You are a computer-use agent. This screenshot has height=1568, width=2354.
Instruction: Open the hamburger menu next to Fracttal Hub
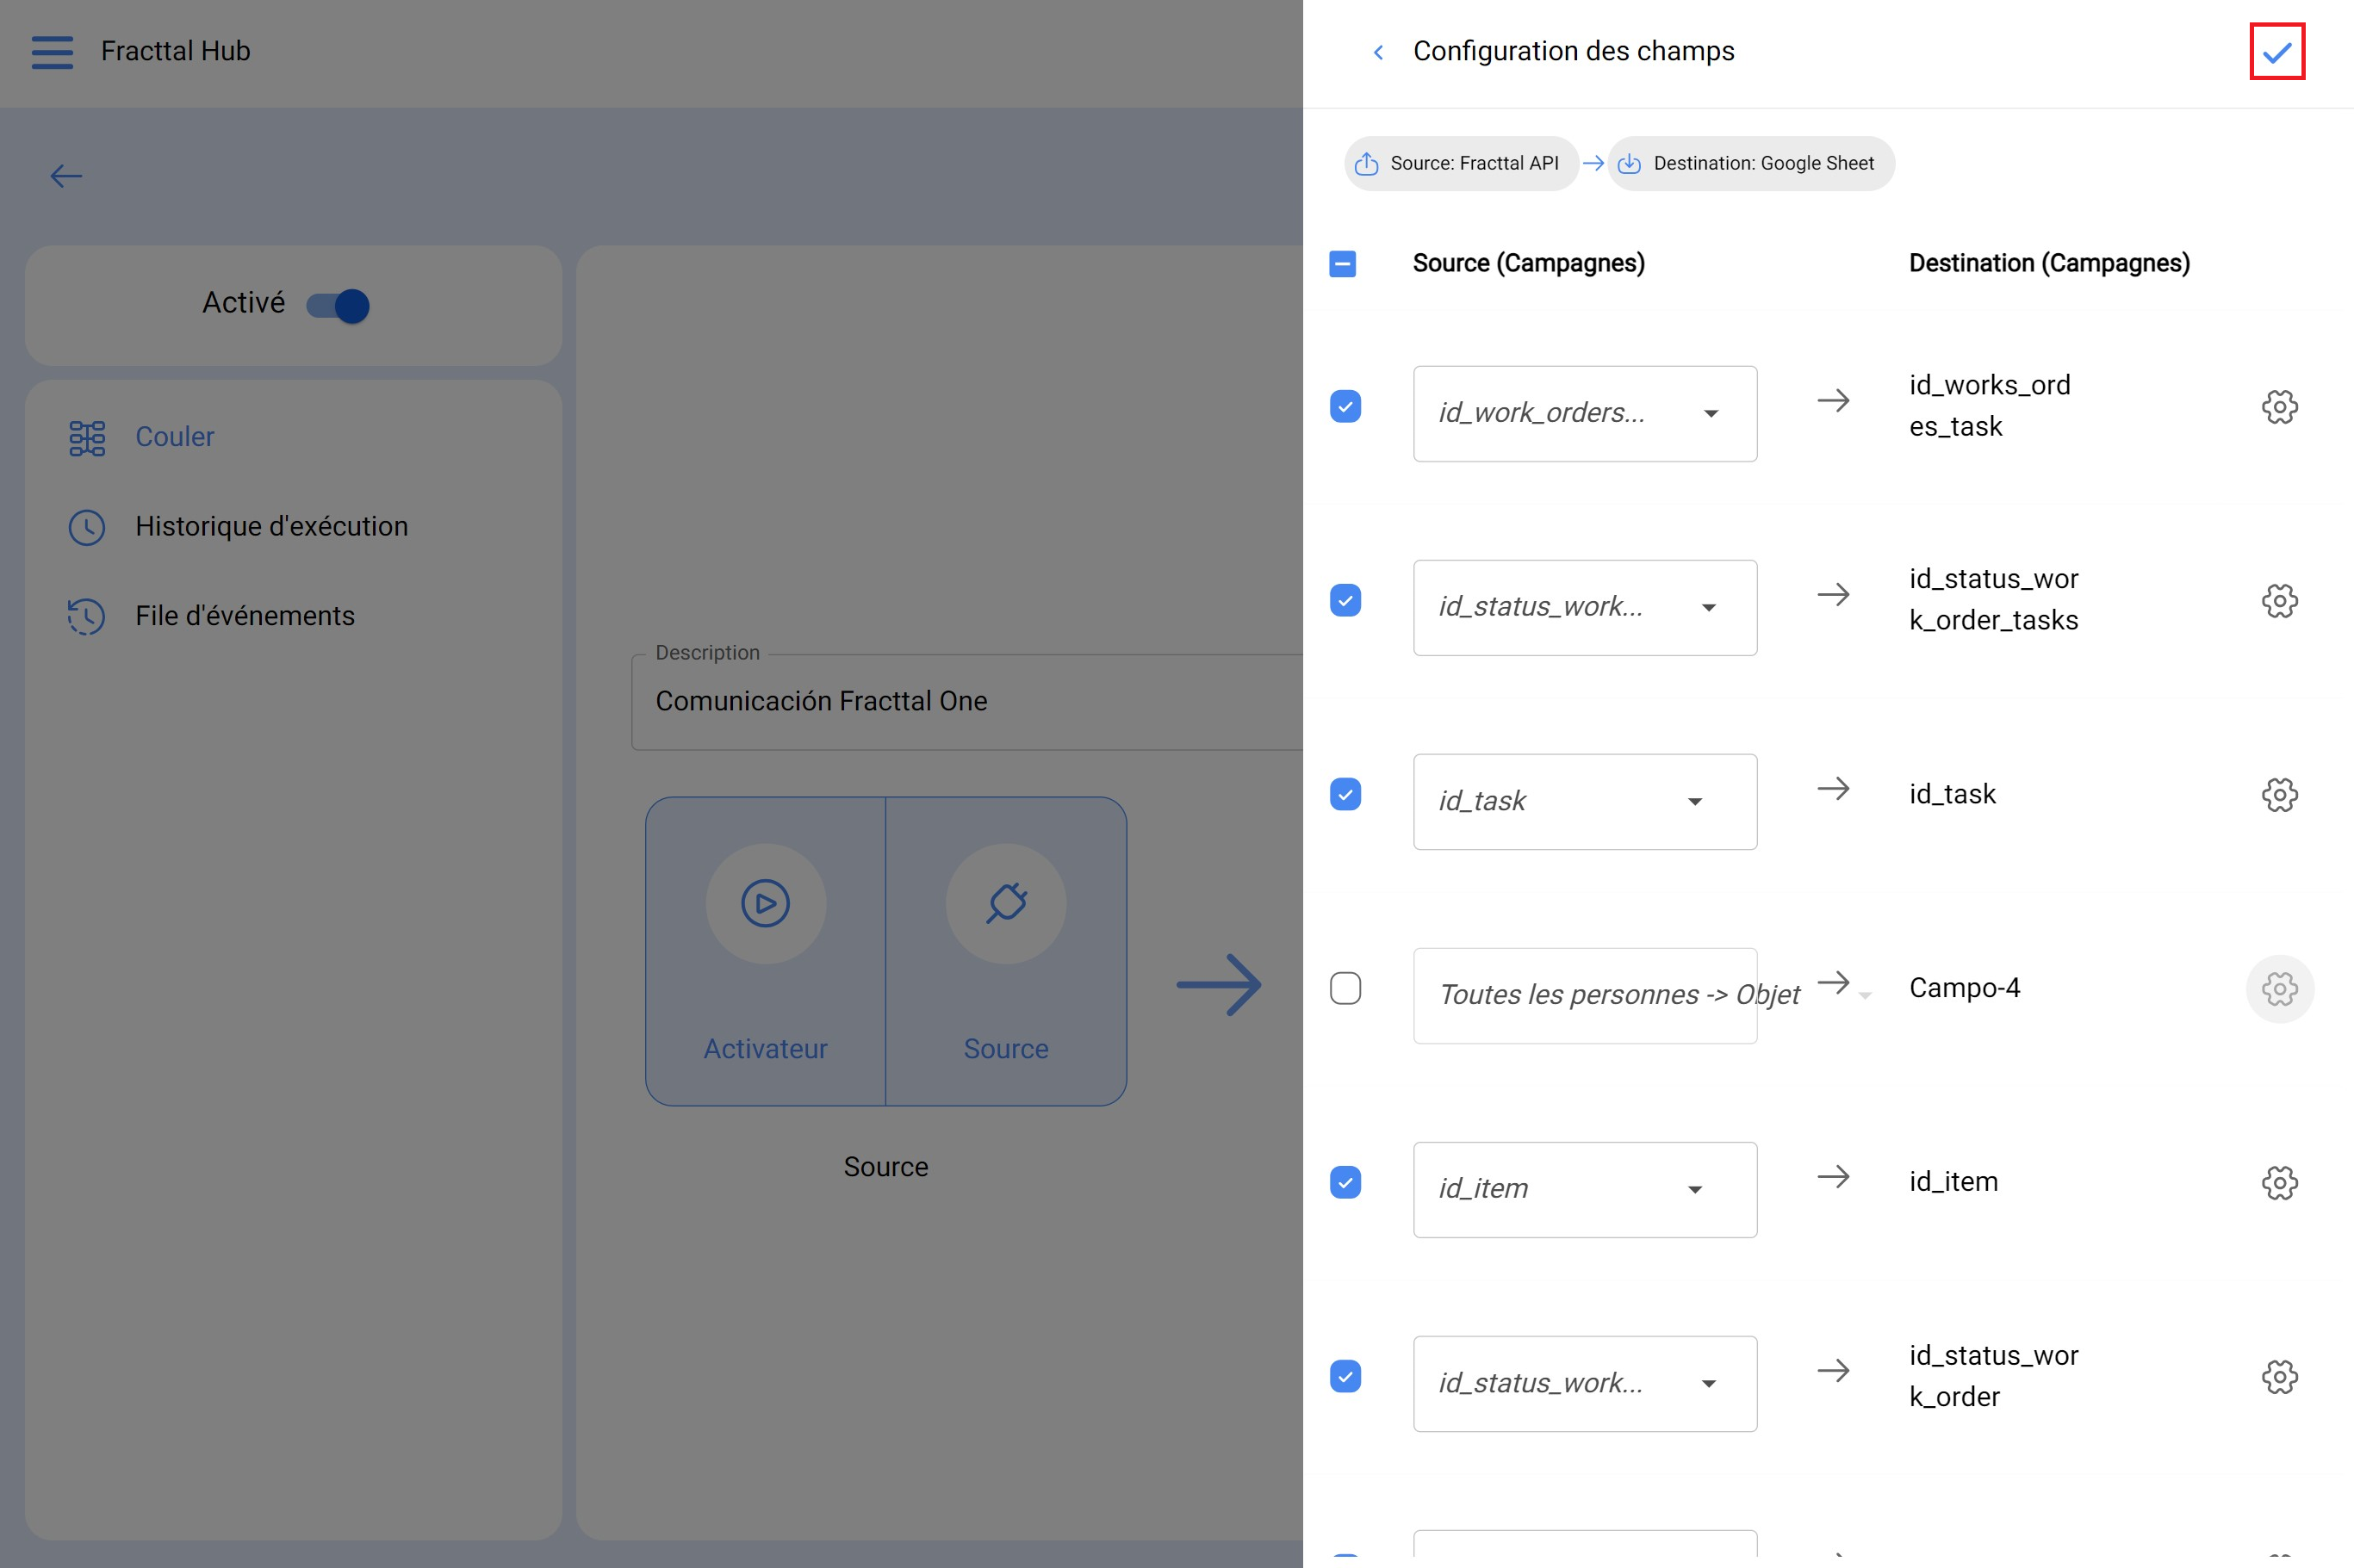tap(52, 51)
